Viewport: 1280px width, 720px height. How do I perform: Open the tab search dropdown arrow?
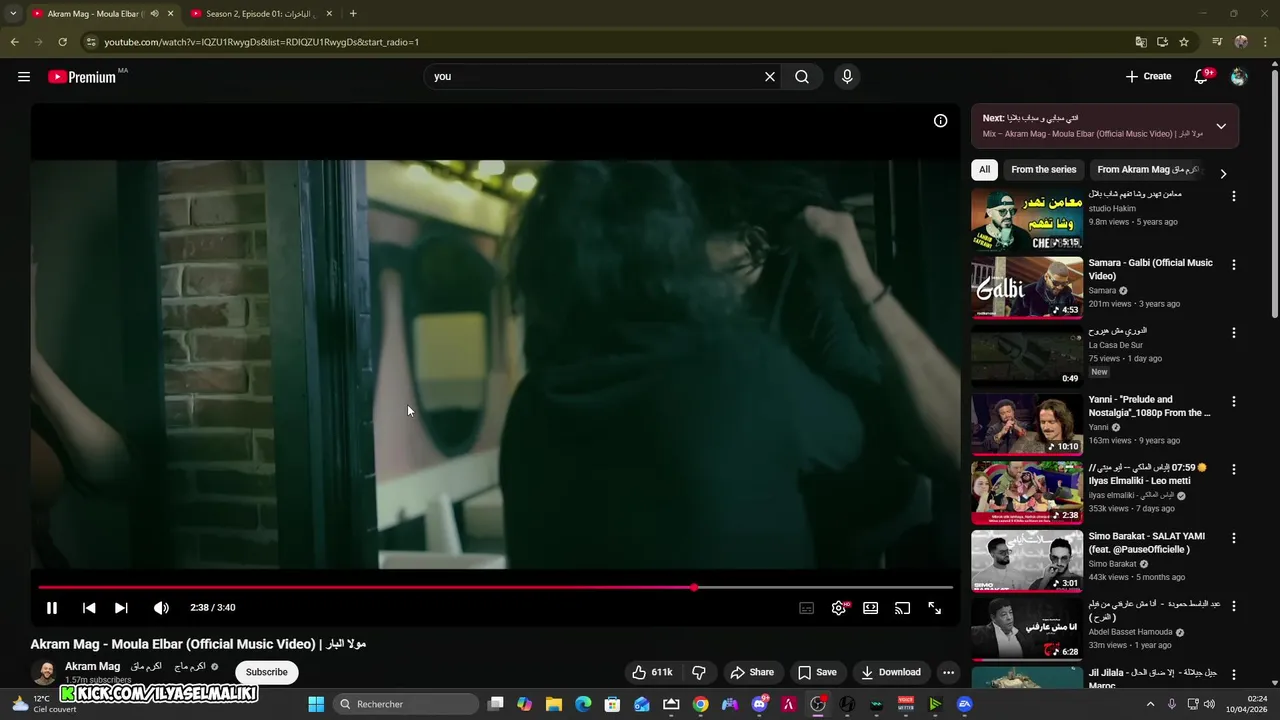pyautogui.click(x=13, y=14)
